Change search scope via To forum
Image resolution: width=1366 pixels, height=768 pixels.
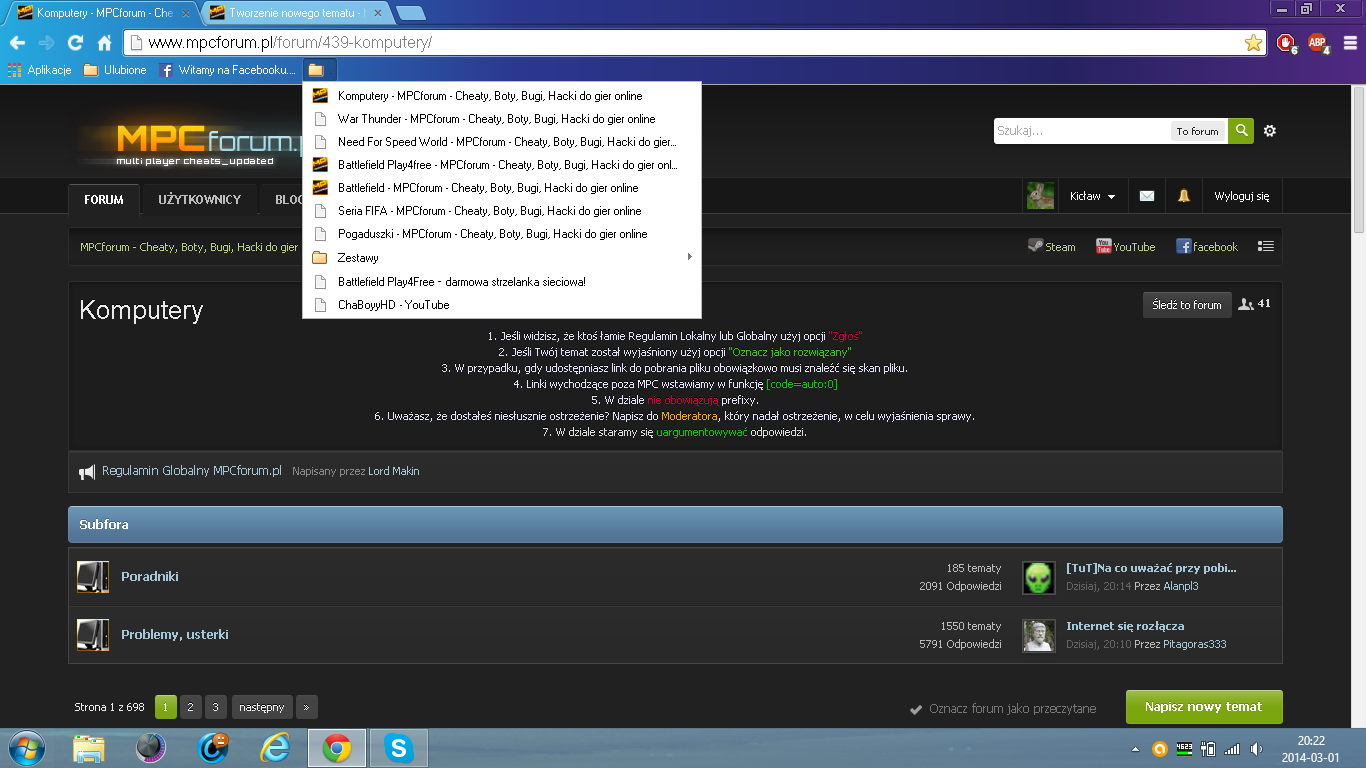pyautogui.click(x=1197, y=131)
